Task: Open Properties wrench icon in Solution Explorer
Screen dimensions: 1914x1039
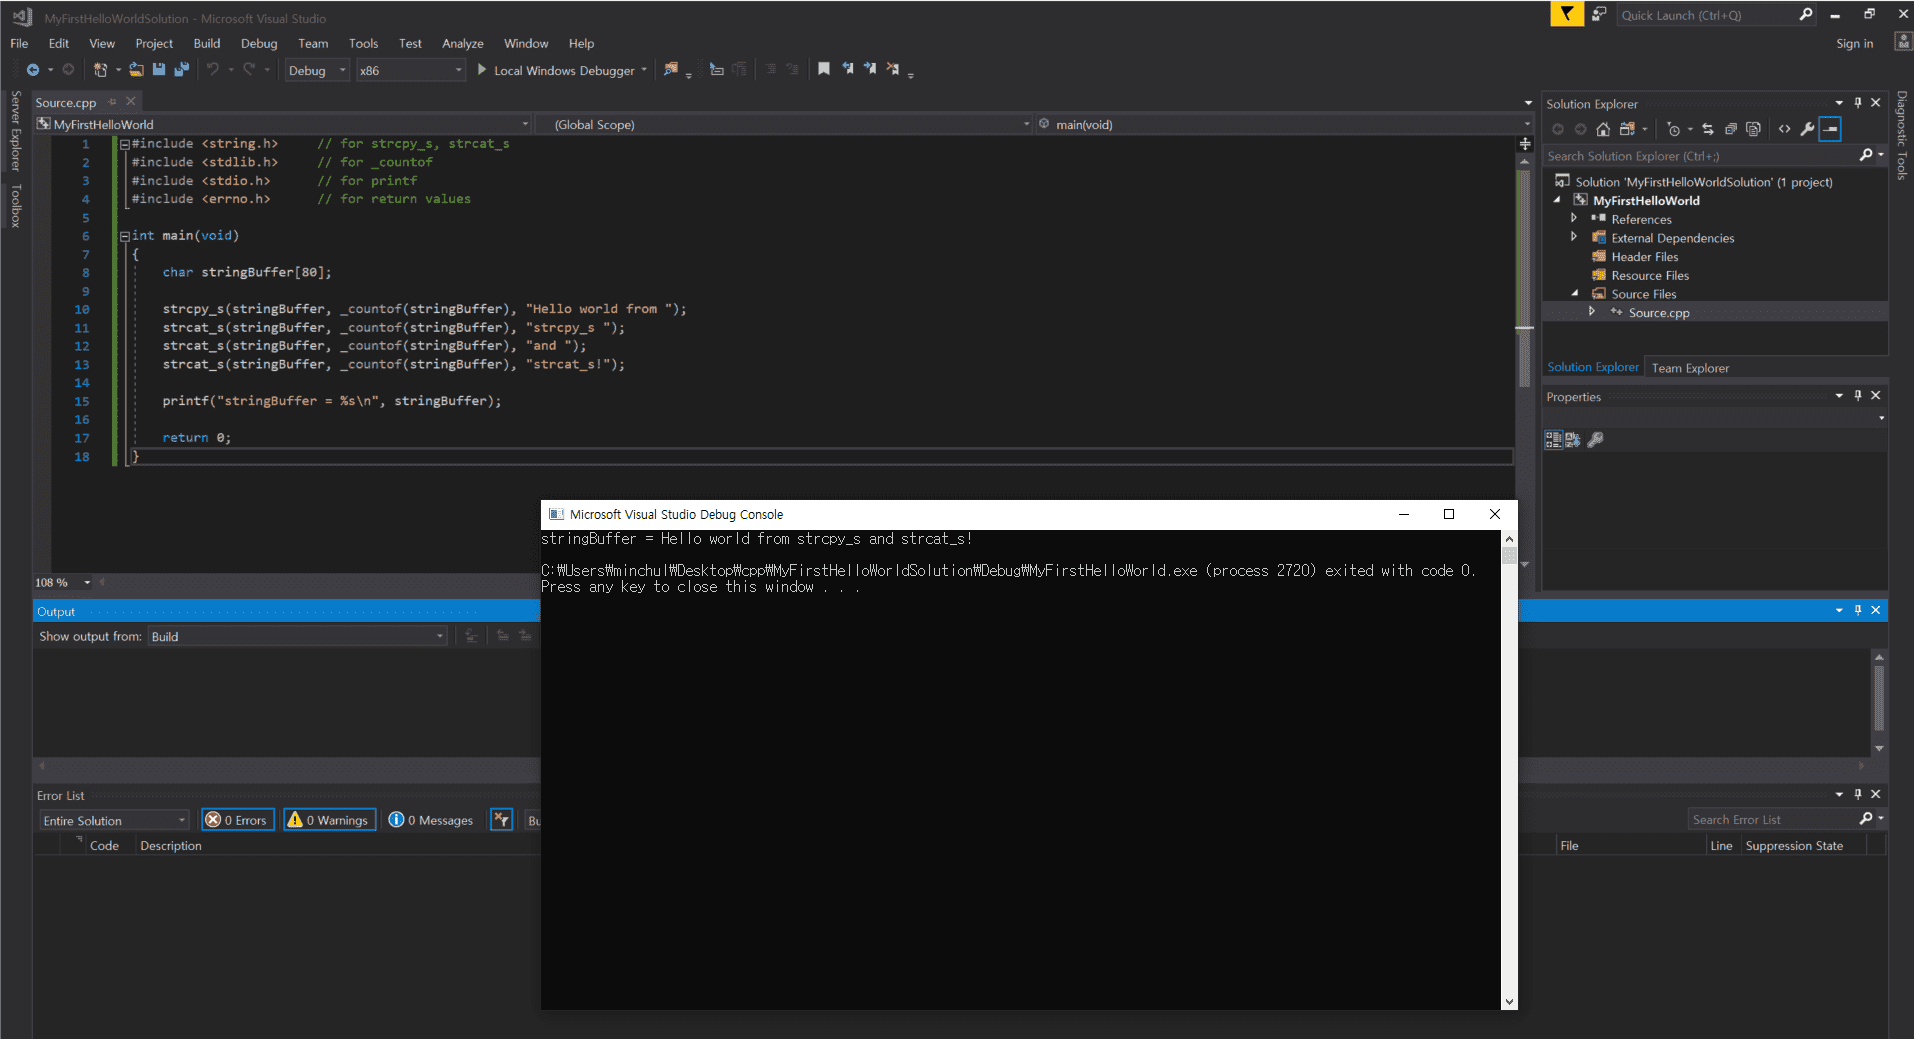Action: click(1807, 129)
